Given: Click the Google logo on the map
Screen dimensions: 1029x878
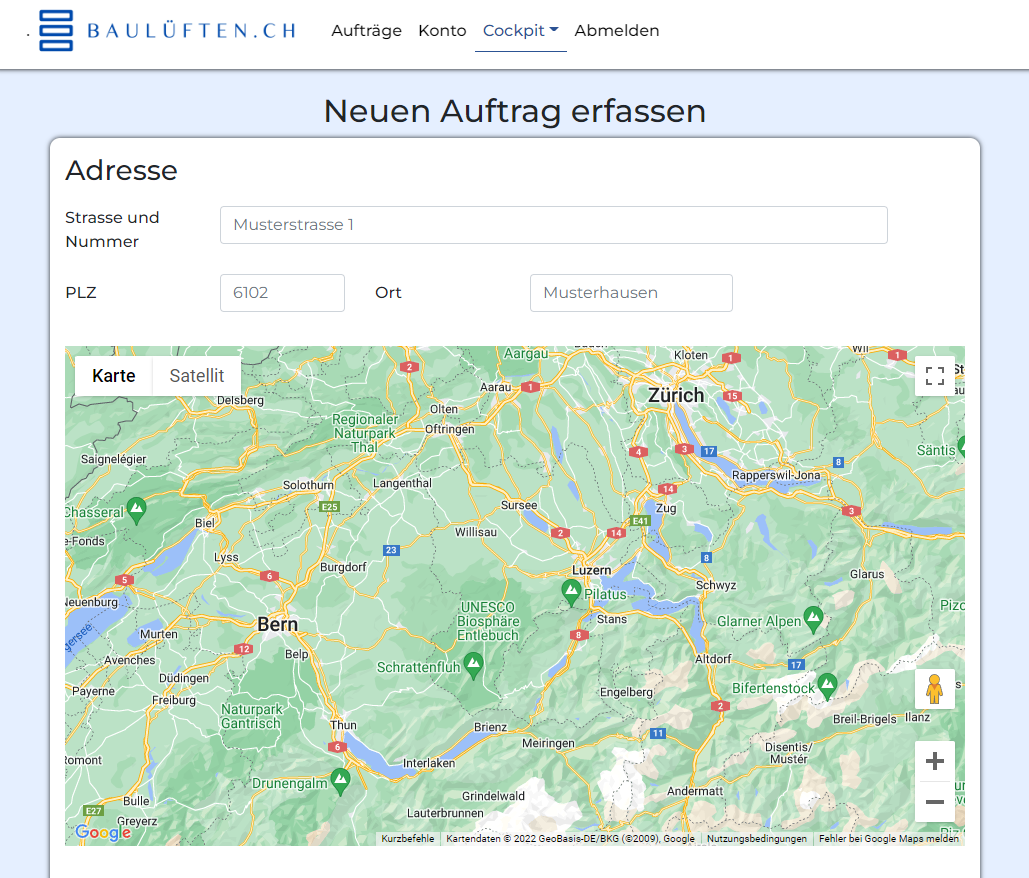Looking at the screenshot, I should (x=100, y=834).
